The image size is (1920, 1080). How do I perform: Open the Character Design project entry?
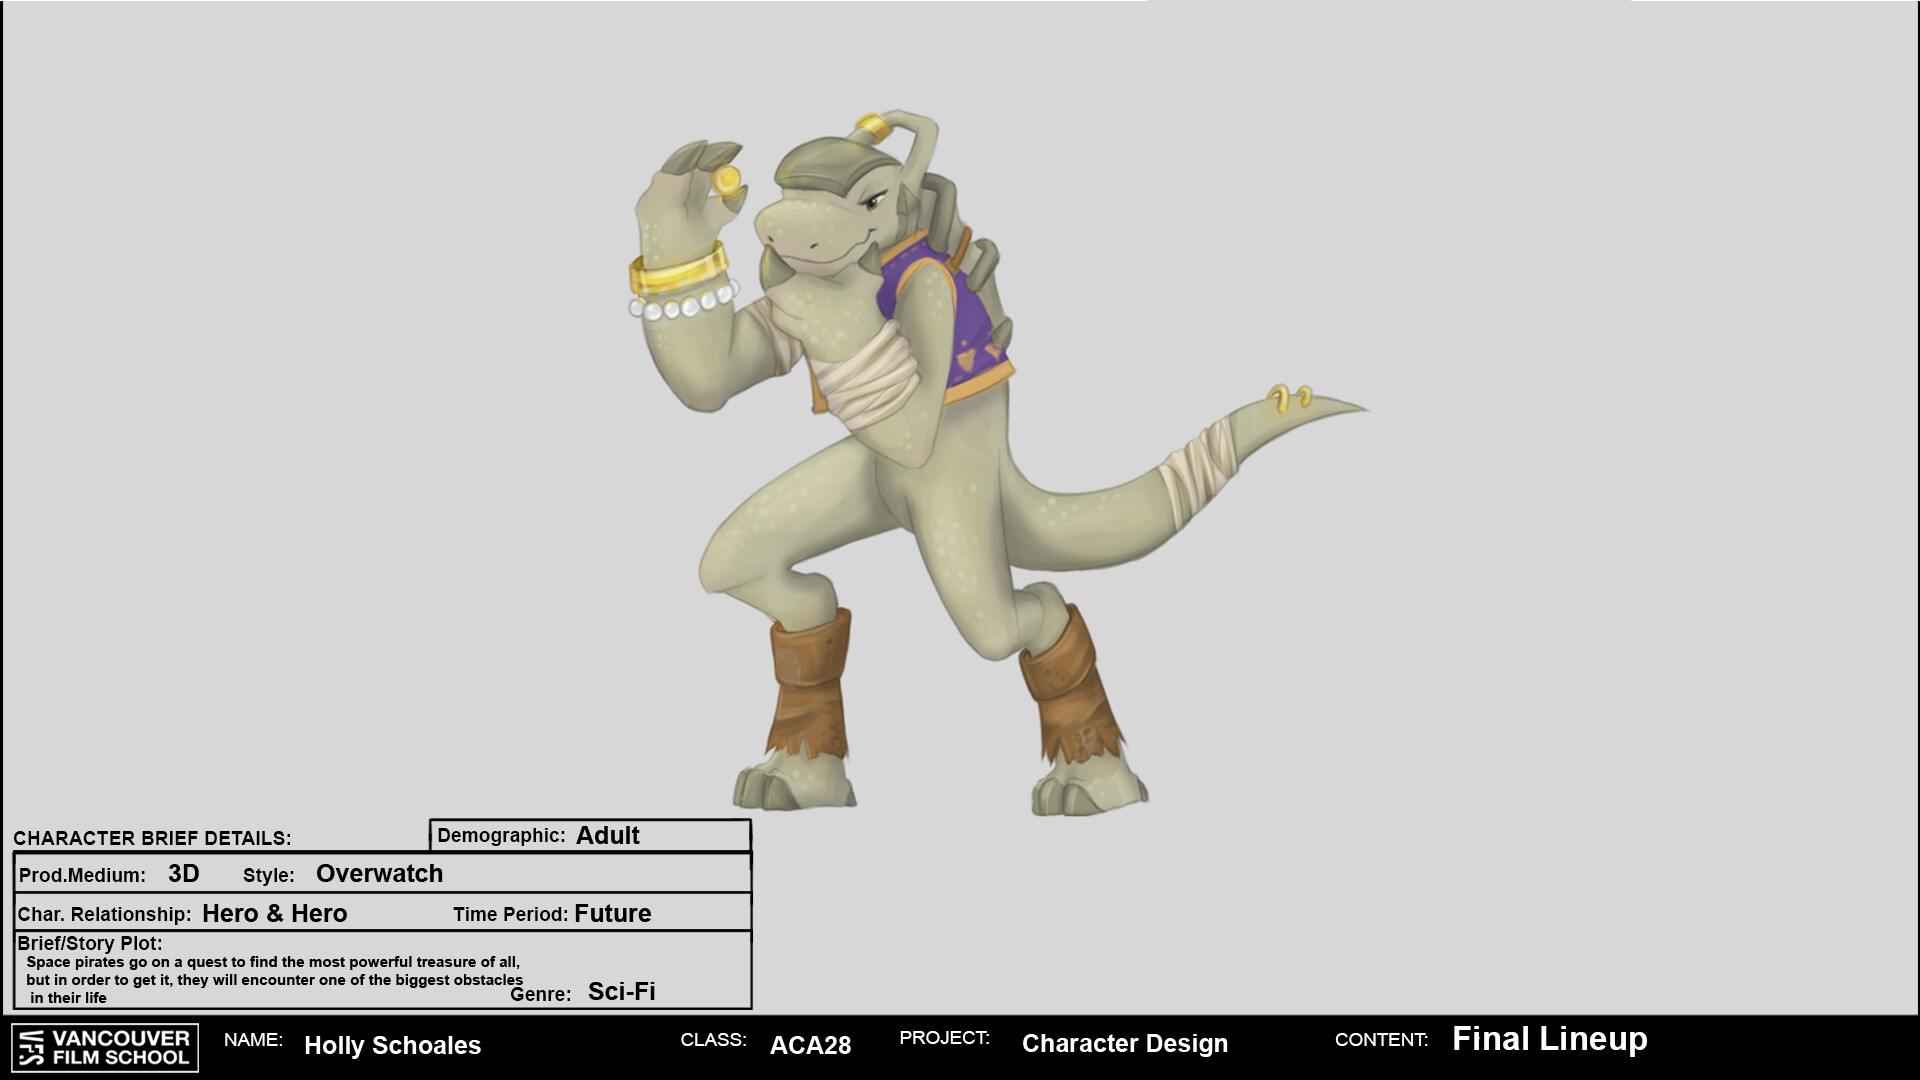tap(1125, 1044)
